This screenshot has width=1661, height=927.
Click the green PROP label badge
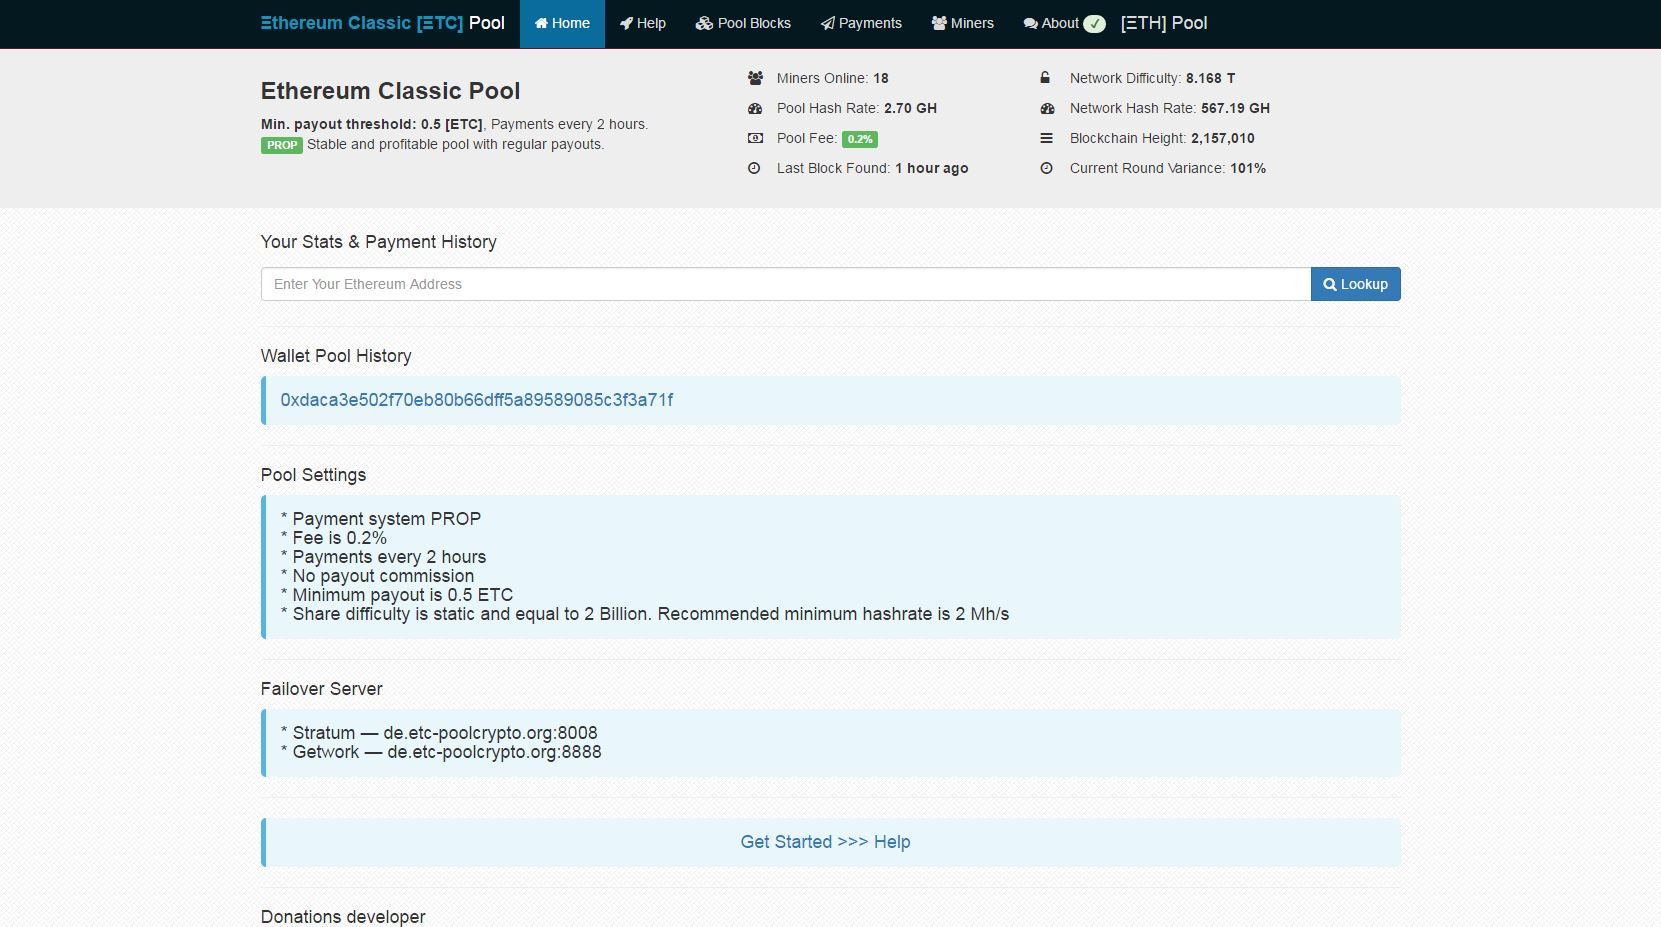point(282,145)
